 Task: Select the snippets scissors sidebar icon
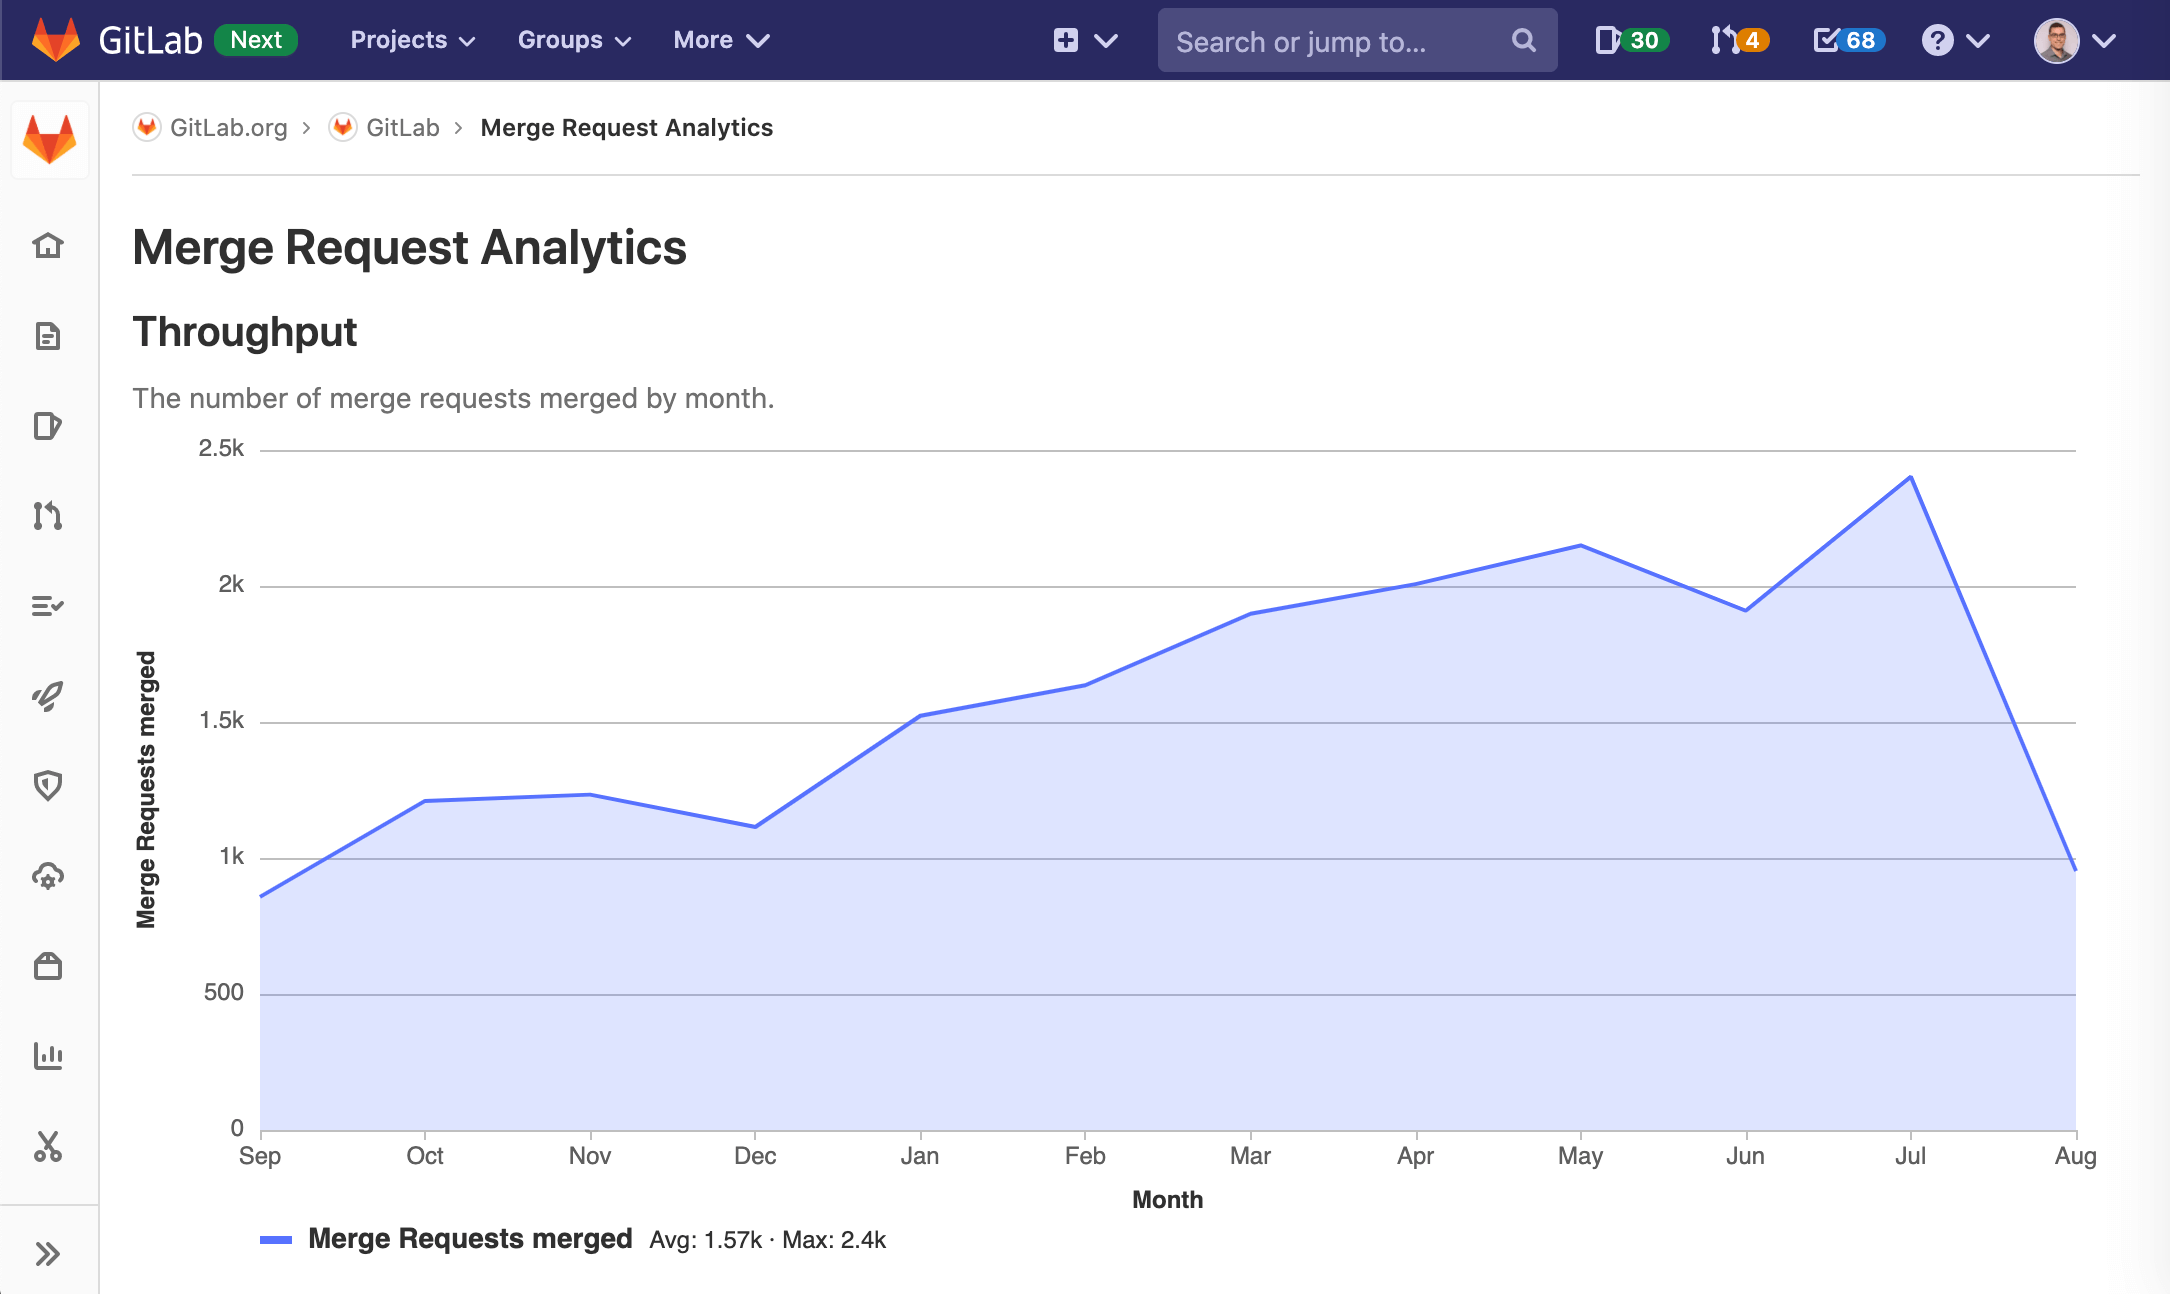(48, 1146)
